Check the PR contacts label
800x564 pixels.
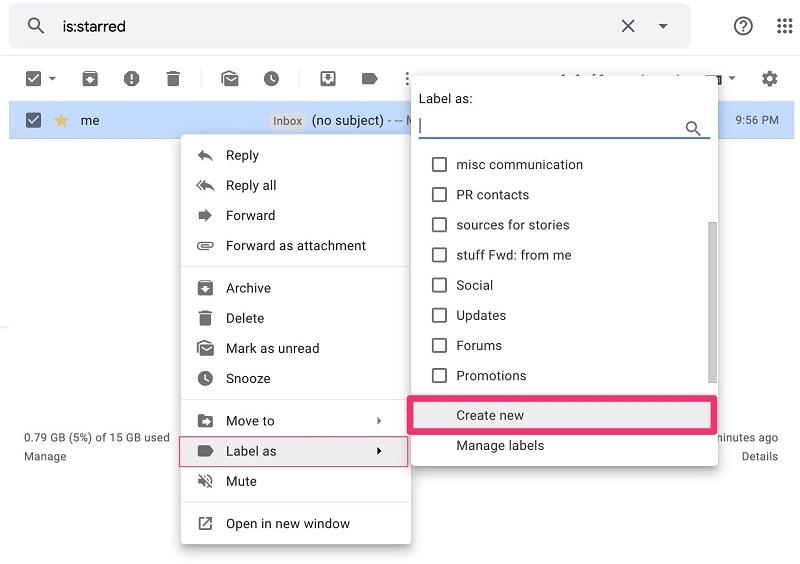pyautogui.click(x=439, y=194)
